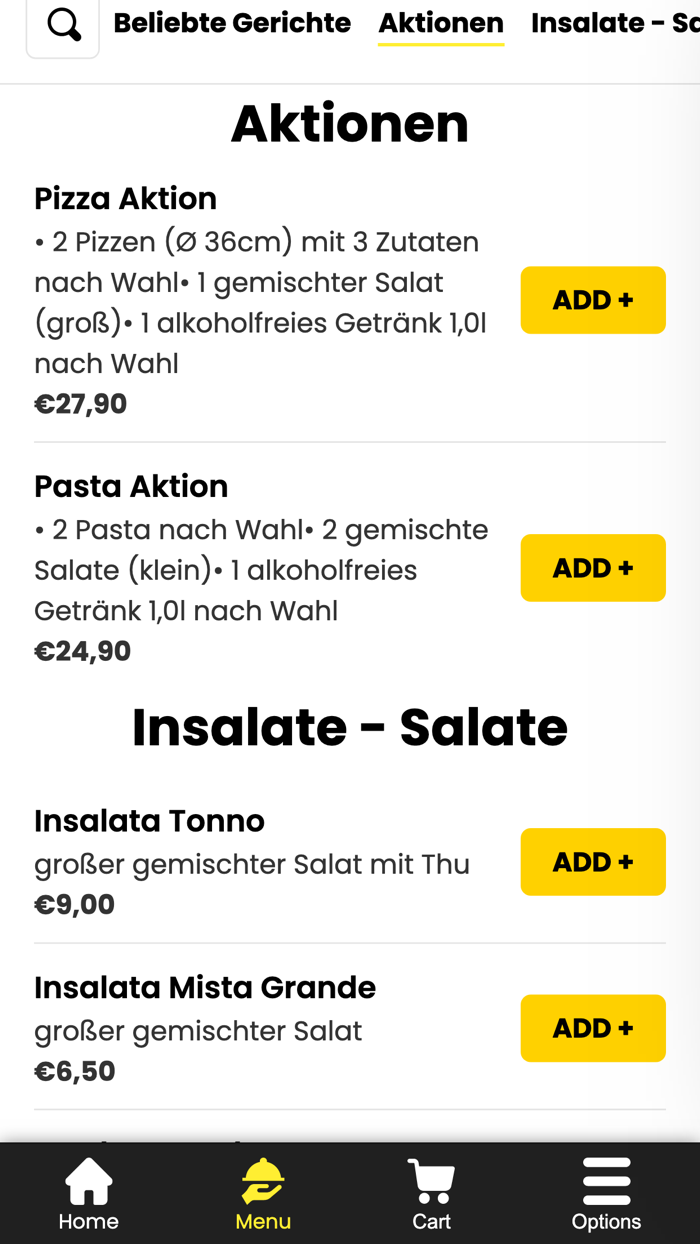
Task: Add Pizza Aktion to the order
Action: pyautogui.click(x=592, y=299)
